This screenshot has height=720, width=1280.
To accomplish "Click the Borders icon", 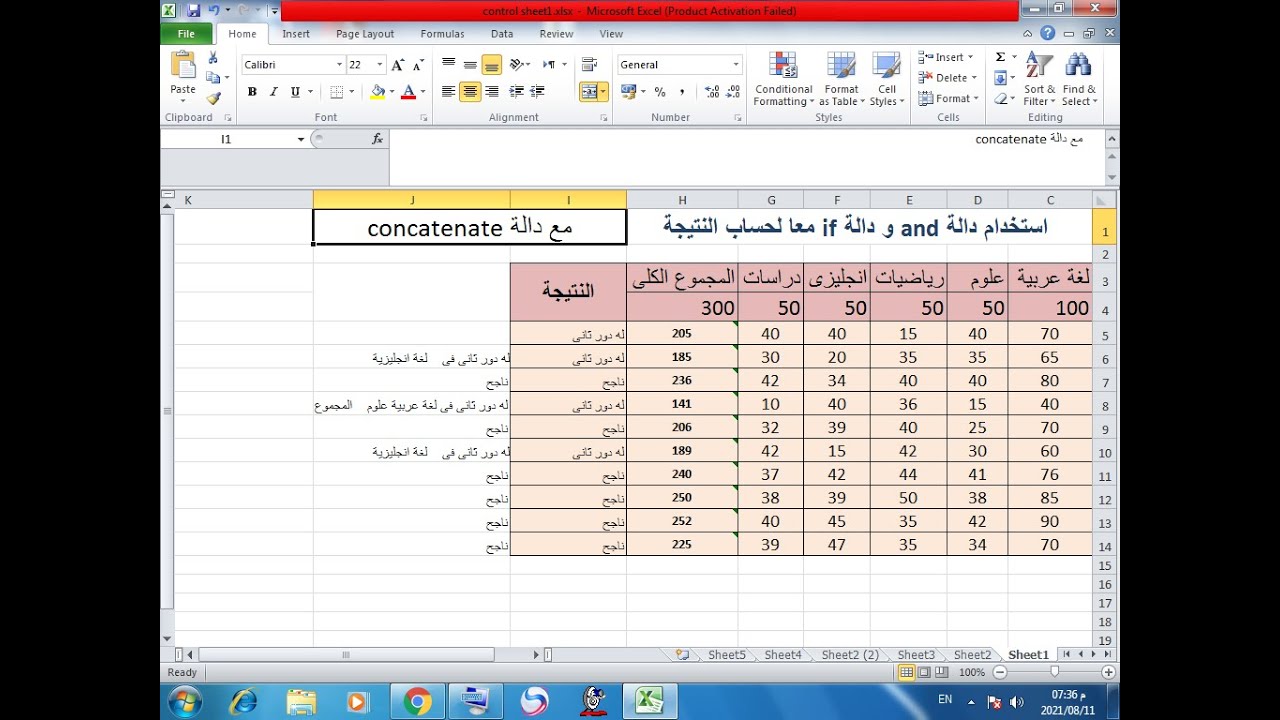I will [x=337, y=92].
